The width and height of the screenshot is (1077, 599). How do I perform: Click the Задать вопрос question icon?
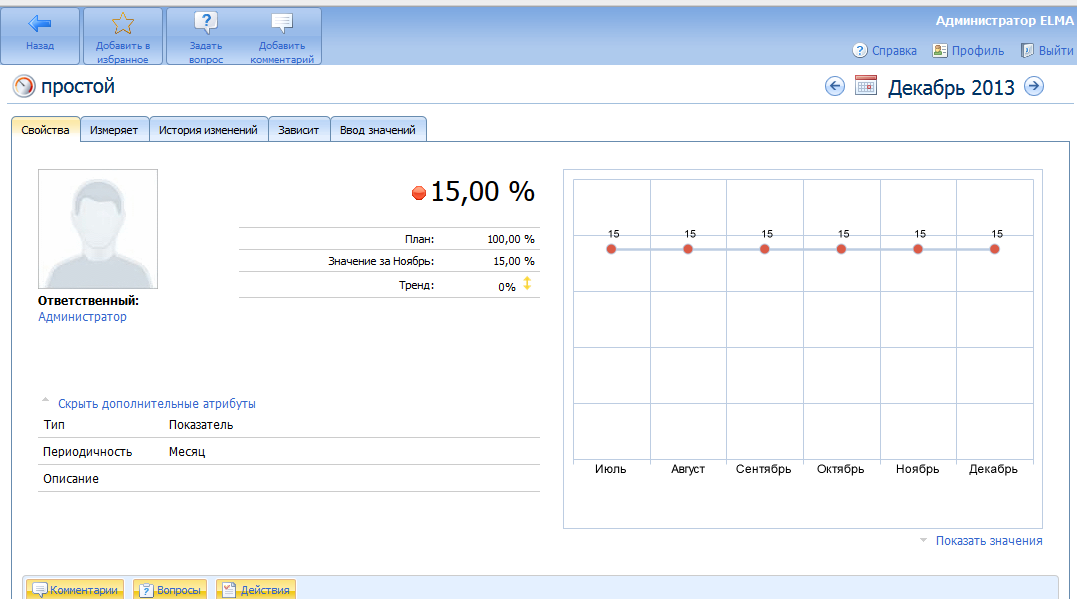click(205, 24)
